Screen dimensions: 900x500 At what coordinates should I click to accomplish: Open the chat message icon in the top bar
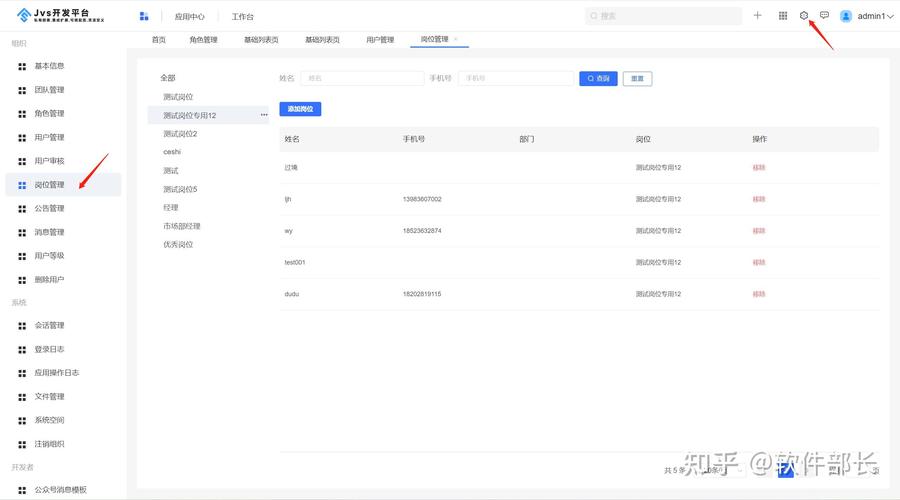[x=824, y=15]
